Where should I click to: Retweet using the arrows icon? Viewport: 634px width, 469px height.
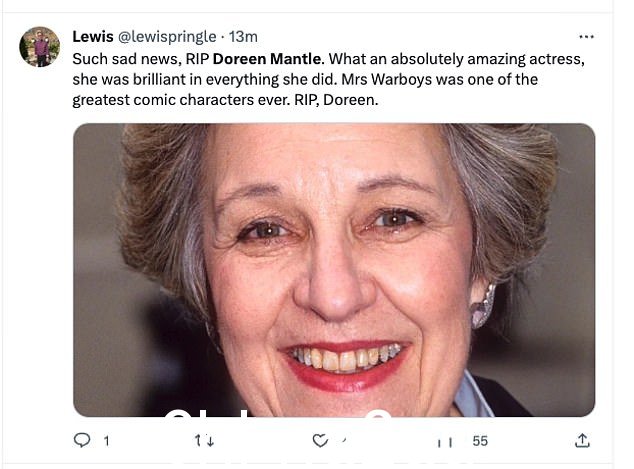pos(204,440)
